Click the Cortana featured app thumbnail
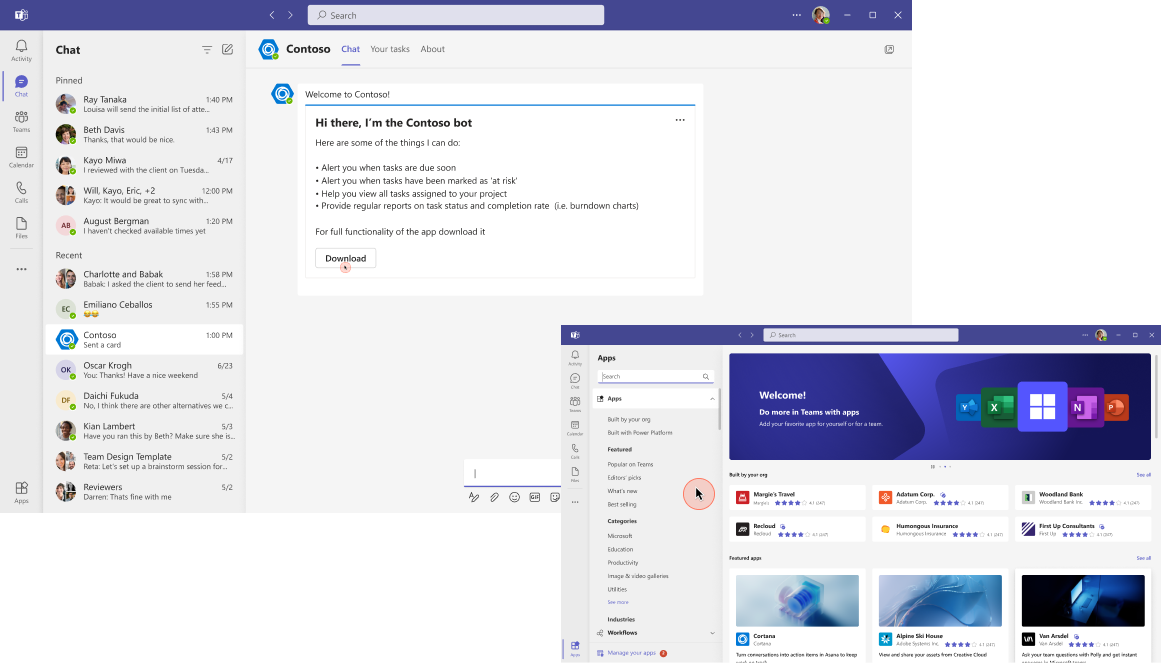1161x663 pixels. (797, 601)
